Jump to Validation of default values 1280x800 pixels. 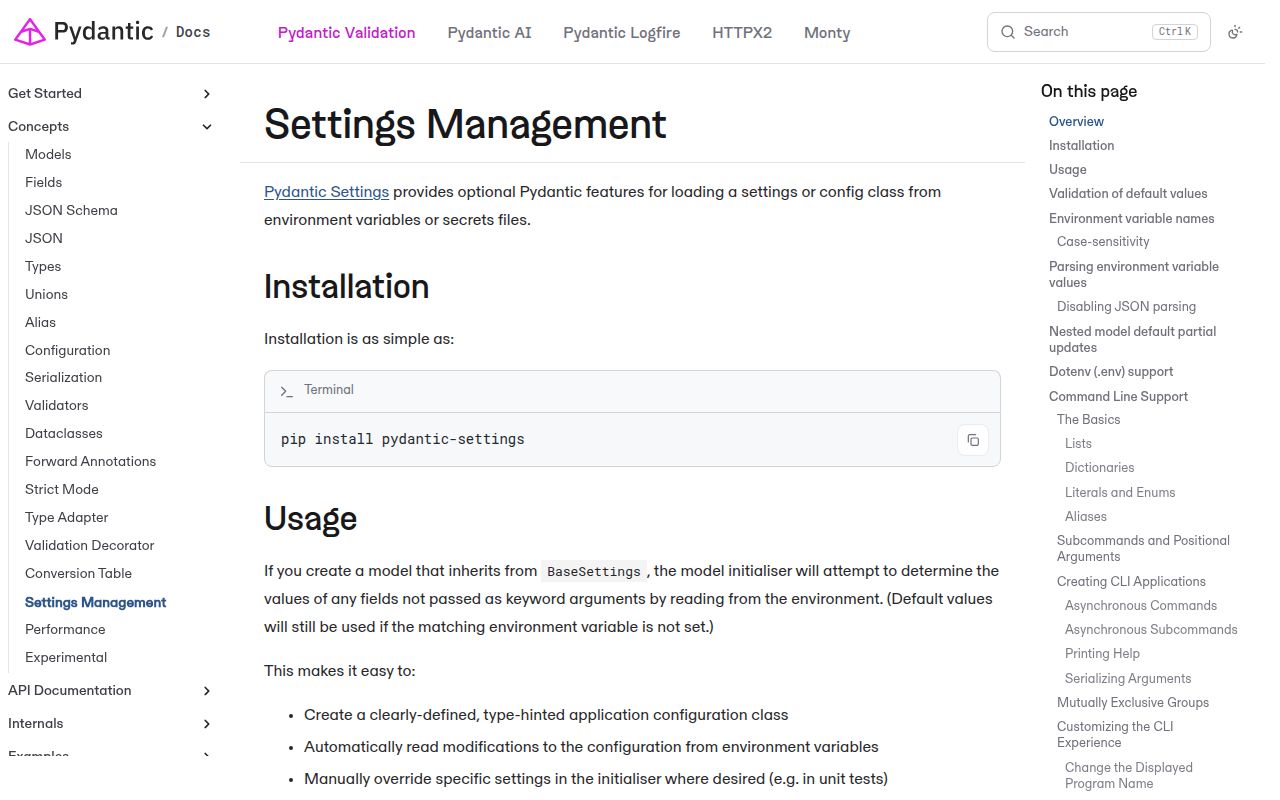click(1128, 193)
